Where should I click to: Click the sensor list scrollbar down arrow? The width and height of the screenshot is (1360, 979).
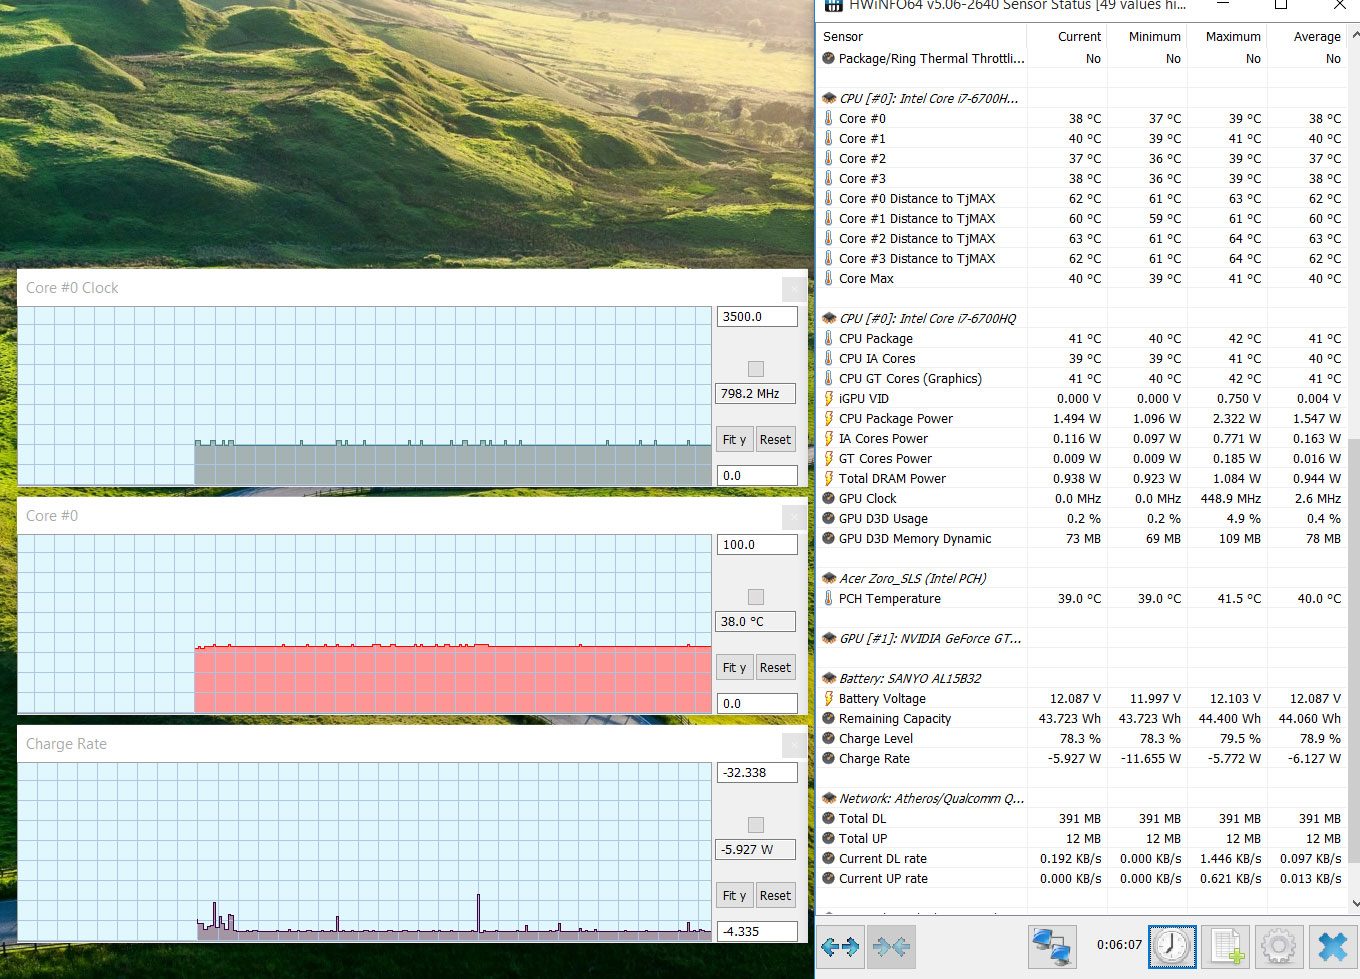pyautogui.click(x=1354, y=903)
